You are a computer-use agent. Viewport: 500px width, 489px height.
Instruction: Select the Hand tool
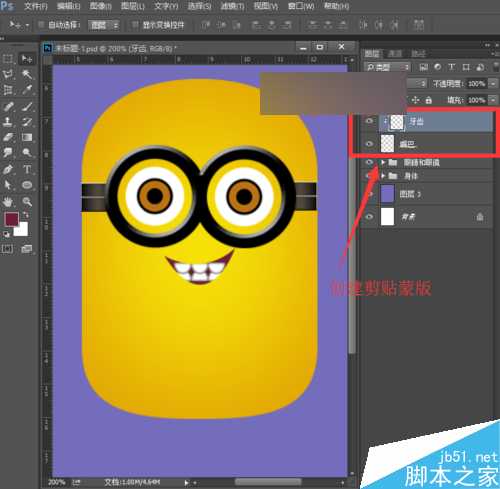click(7, 201)
